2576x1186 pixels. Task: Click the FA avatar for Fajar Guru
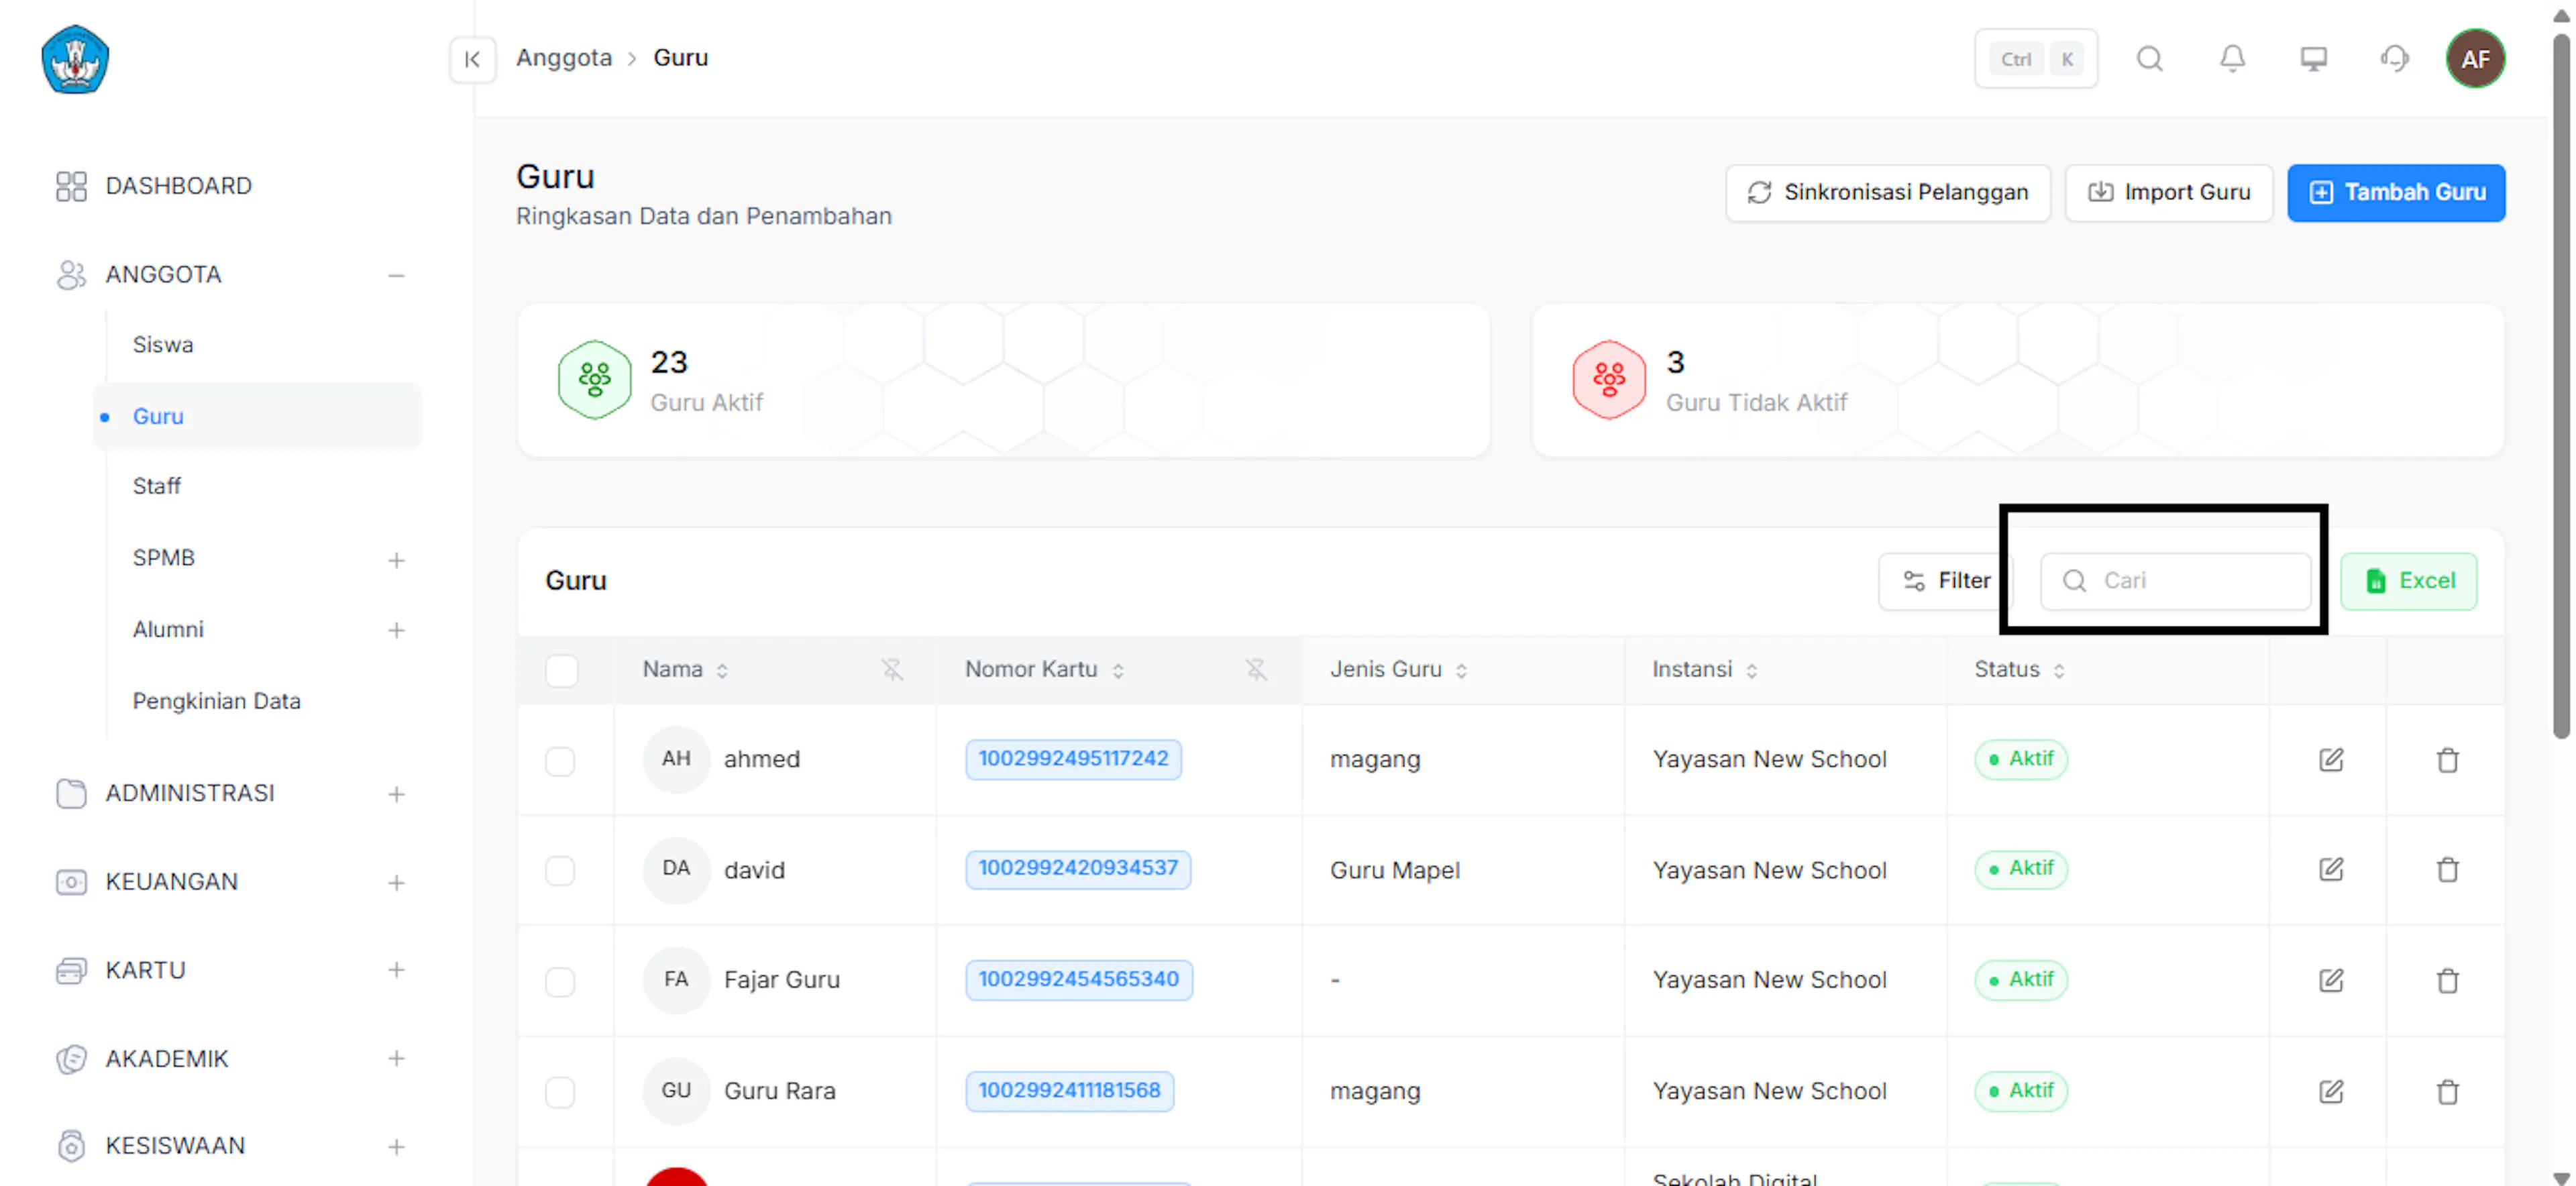(x=676, y=980)
